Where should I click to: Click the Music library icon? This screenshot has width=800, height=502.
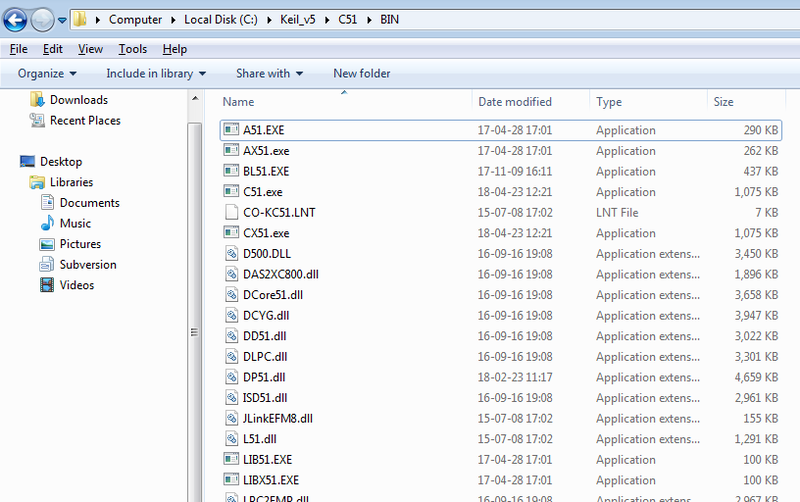coord(47,223)
